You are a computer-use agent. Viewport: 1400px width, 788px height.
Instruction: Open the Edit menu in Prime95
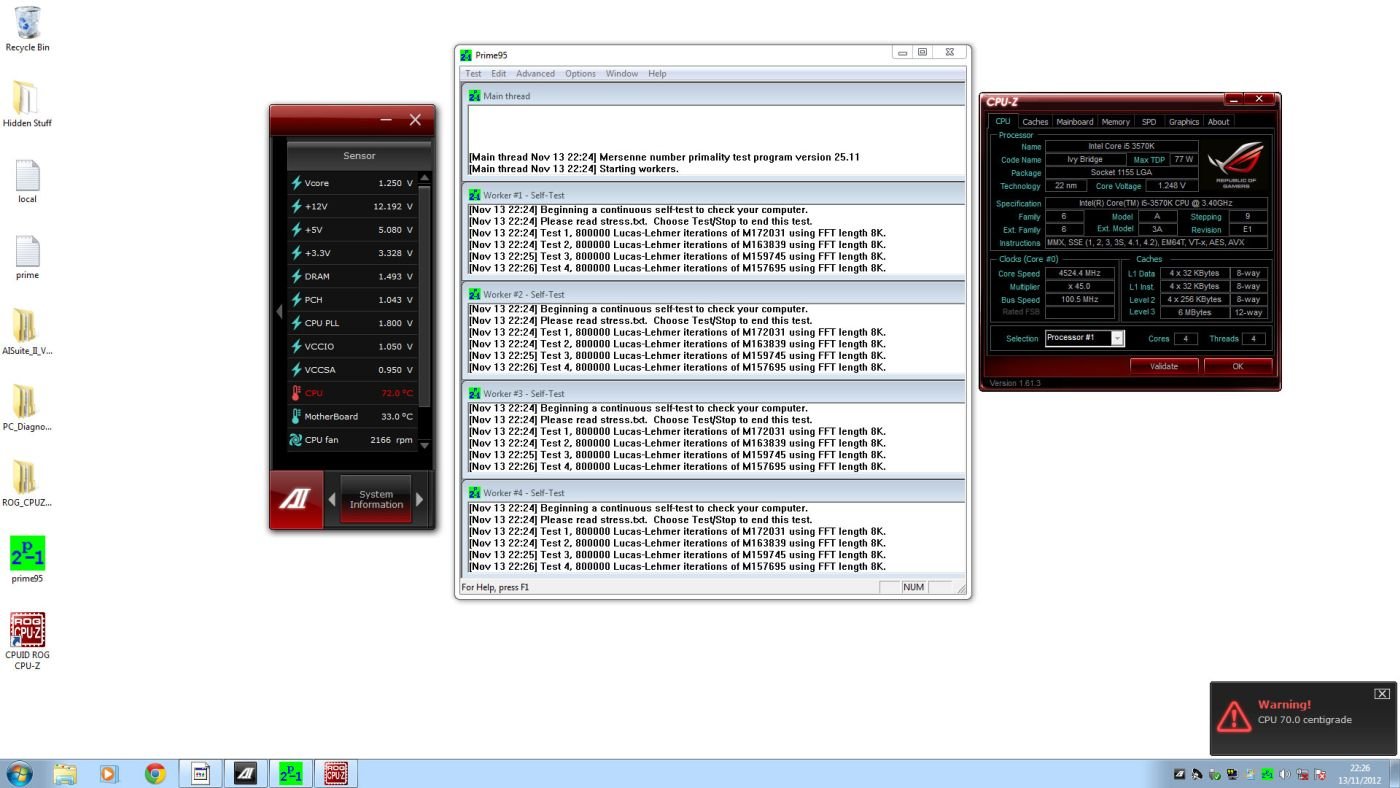(498, 73)
